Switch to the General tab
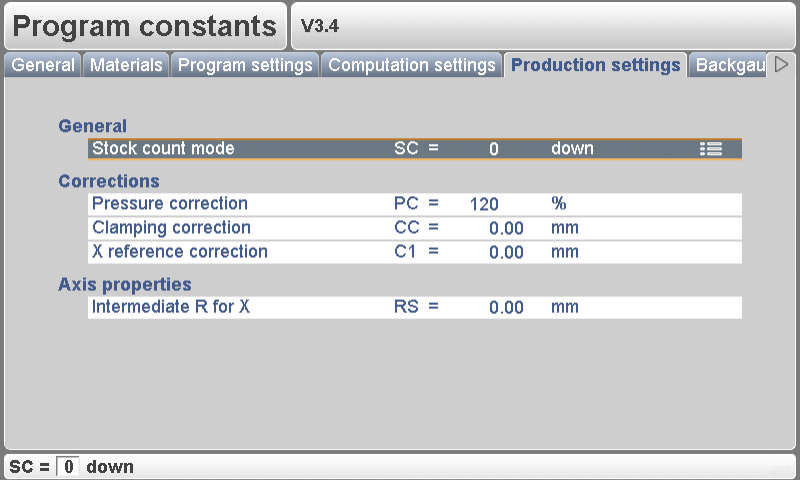This screenshot has width=800, height=480. click(43, 65)
